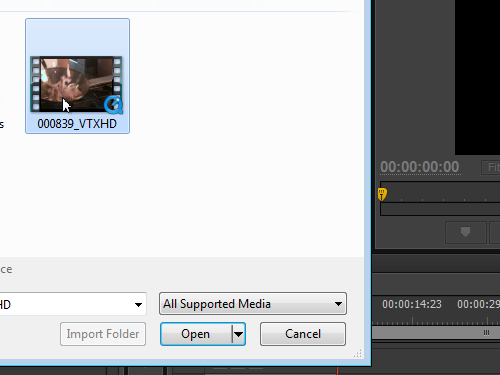Click the monitor zoom scroll bar below ruler
Image resolution: width=500 pixels, height=375 pixels.
coord(440,209)
